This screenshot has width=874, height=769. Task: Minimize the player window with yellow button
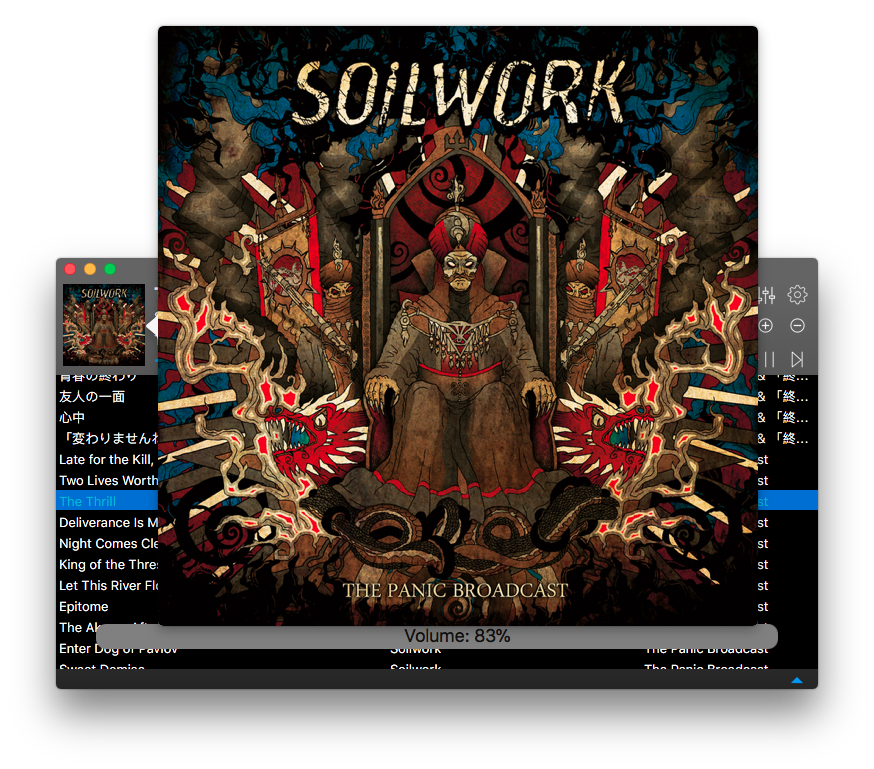[x=90, y=269]
